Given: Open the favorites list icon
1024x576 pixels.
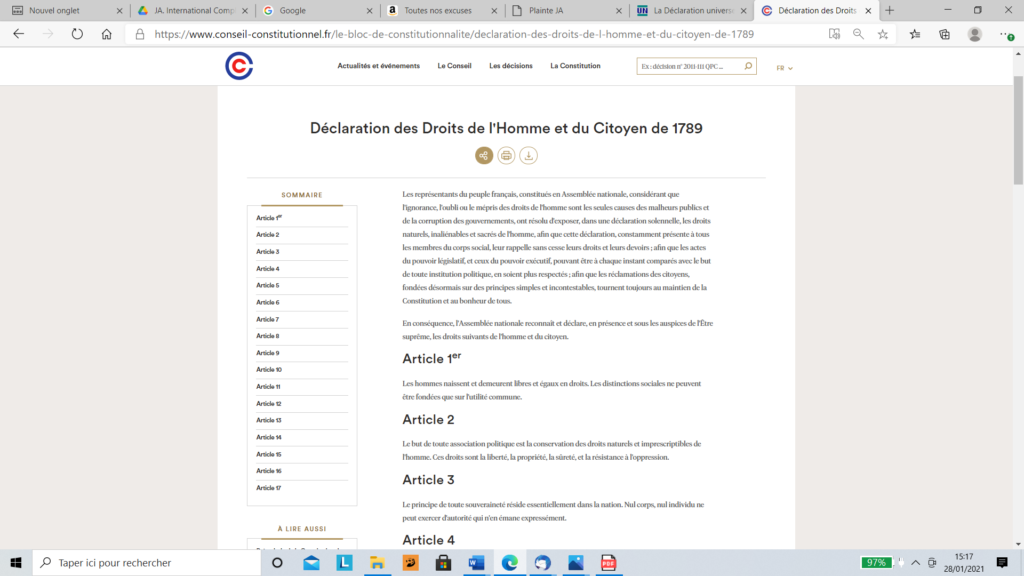Looking at the screenshot, I should coord(915,34).
